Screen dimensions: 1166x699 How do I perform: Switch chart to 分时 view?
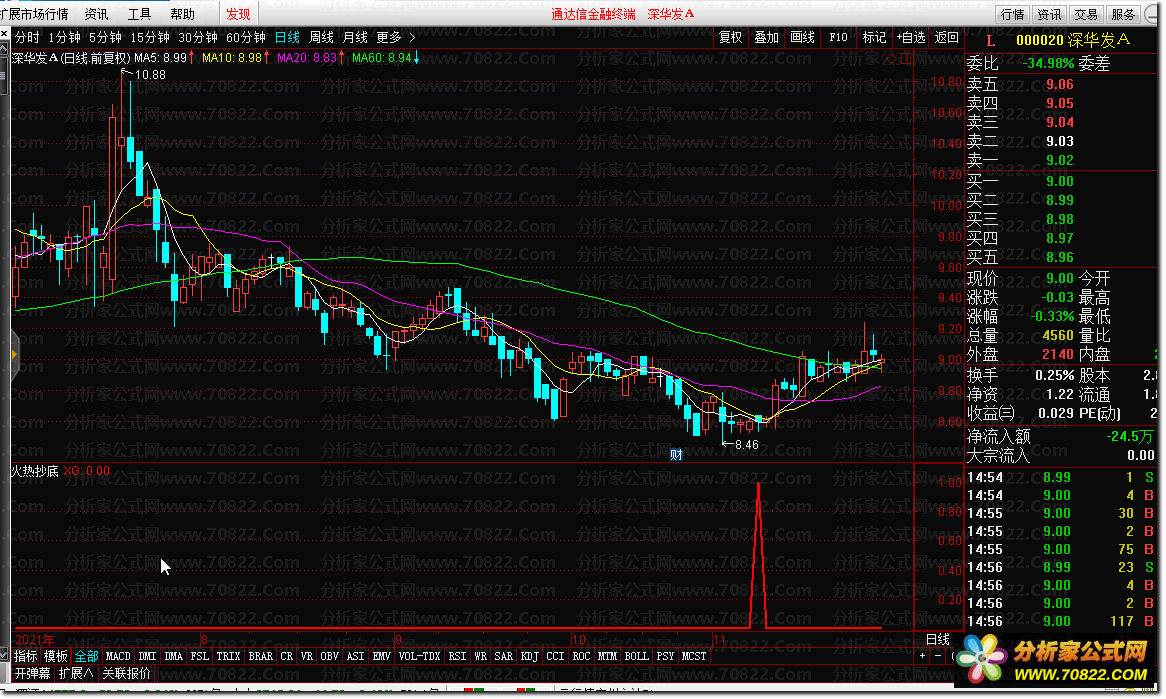[x=27, y=37]
